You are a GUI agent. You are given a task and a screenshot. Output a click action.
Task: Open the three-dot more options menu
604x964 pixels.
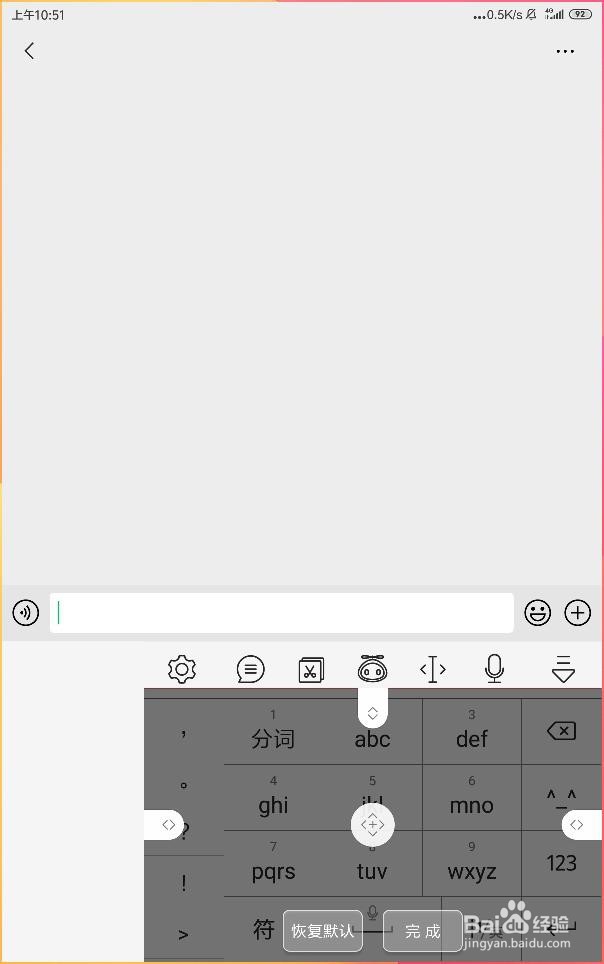565,52
